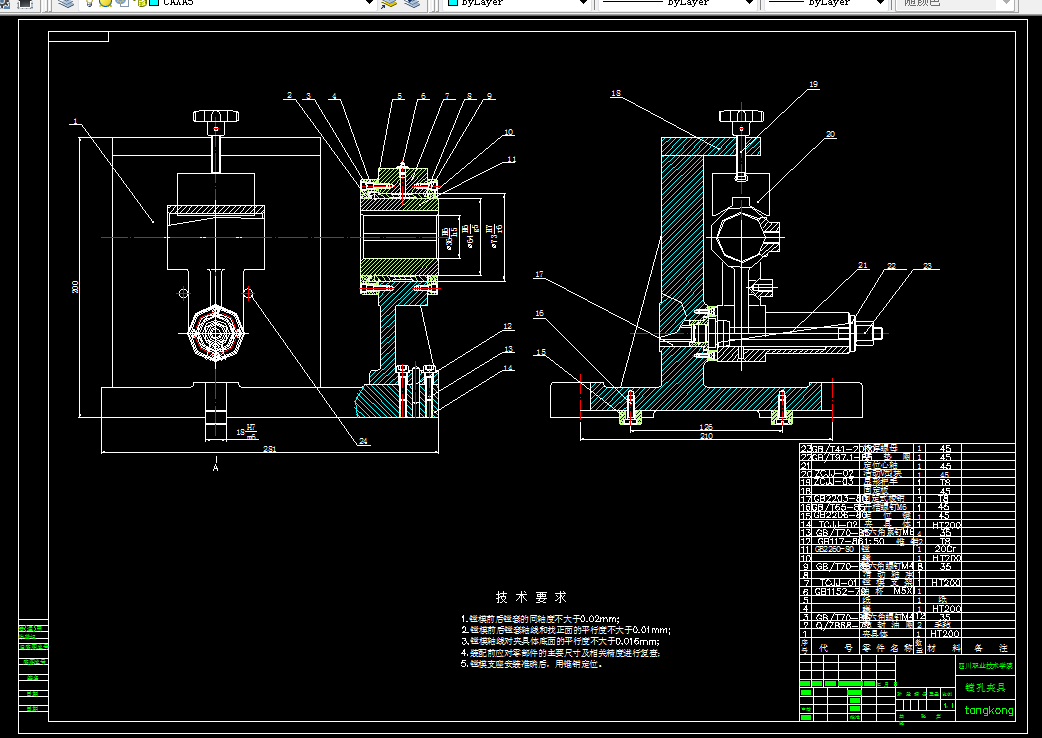Select part balloon number 18

tap(615, 94)
